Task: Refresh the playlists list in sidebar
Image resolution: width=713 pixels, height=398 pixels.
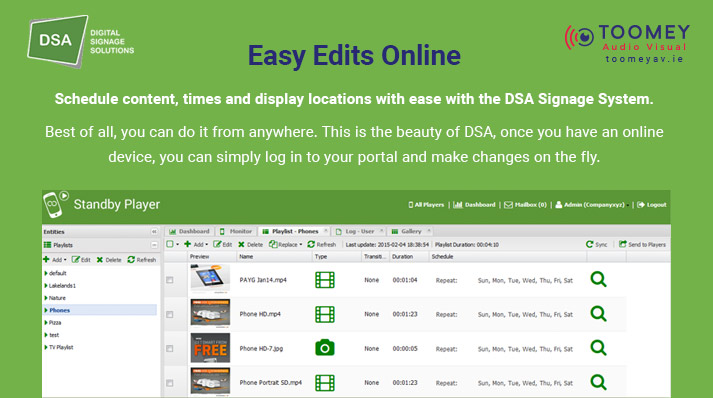Action: coord(141,260)
